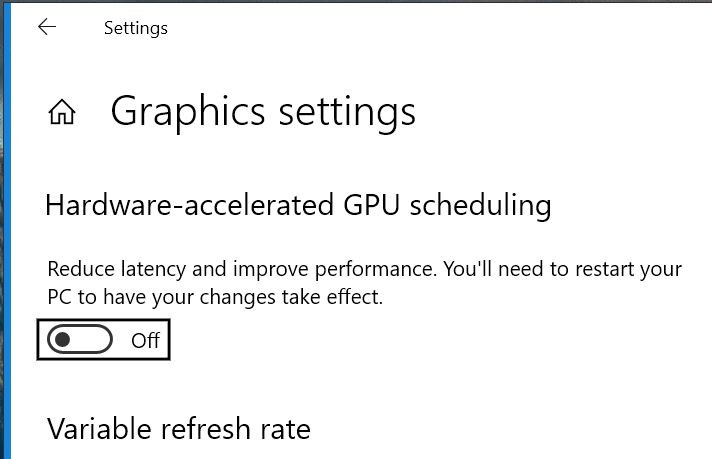
Task: Click the blue window border at left edge
Action: (x=6, y=229)
